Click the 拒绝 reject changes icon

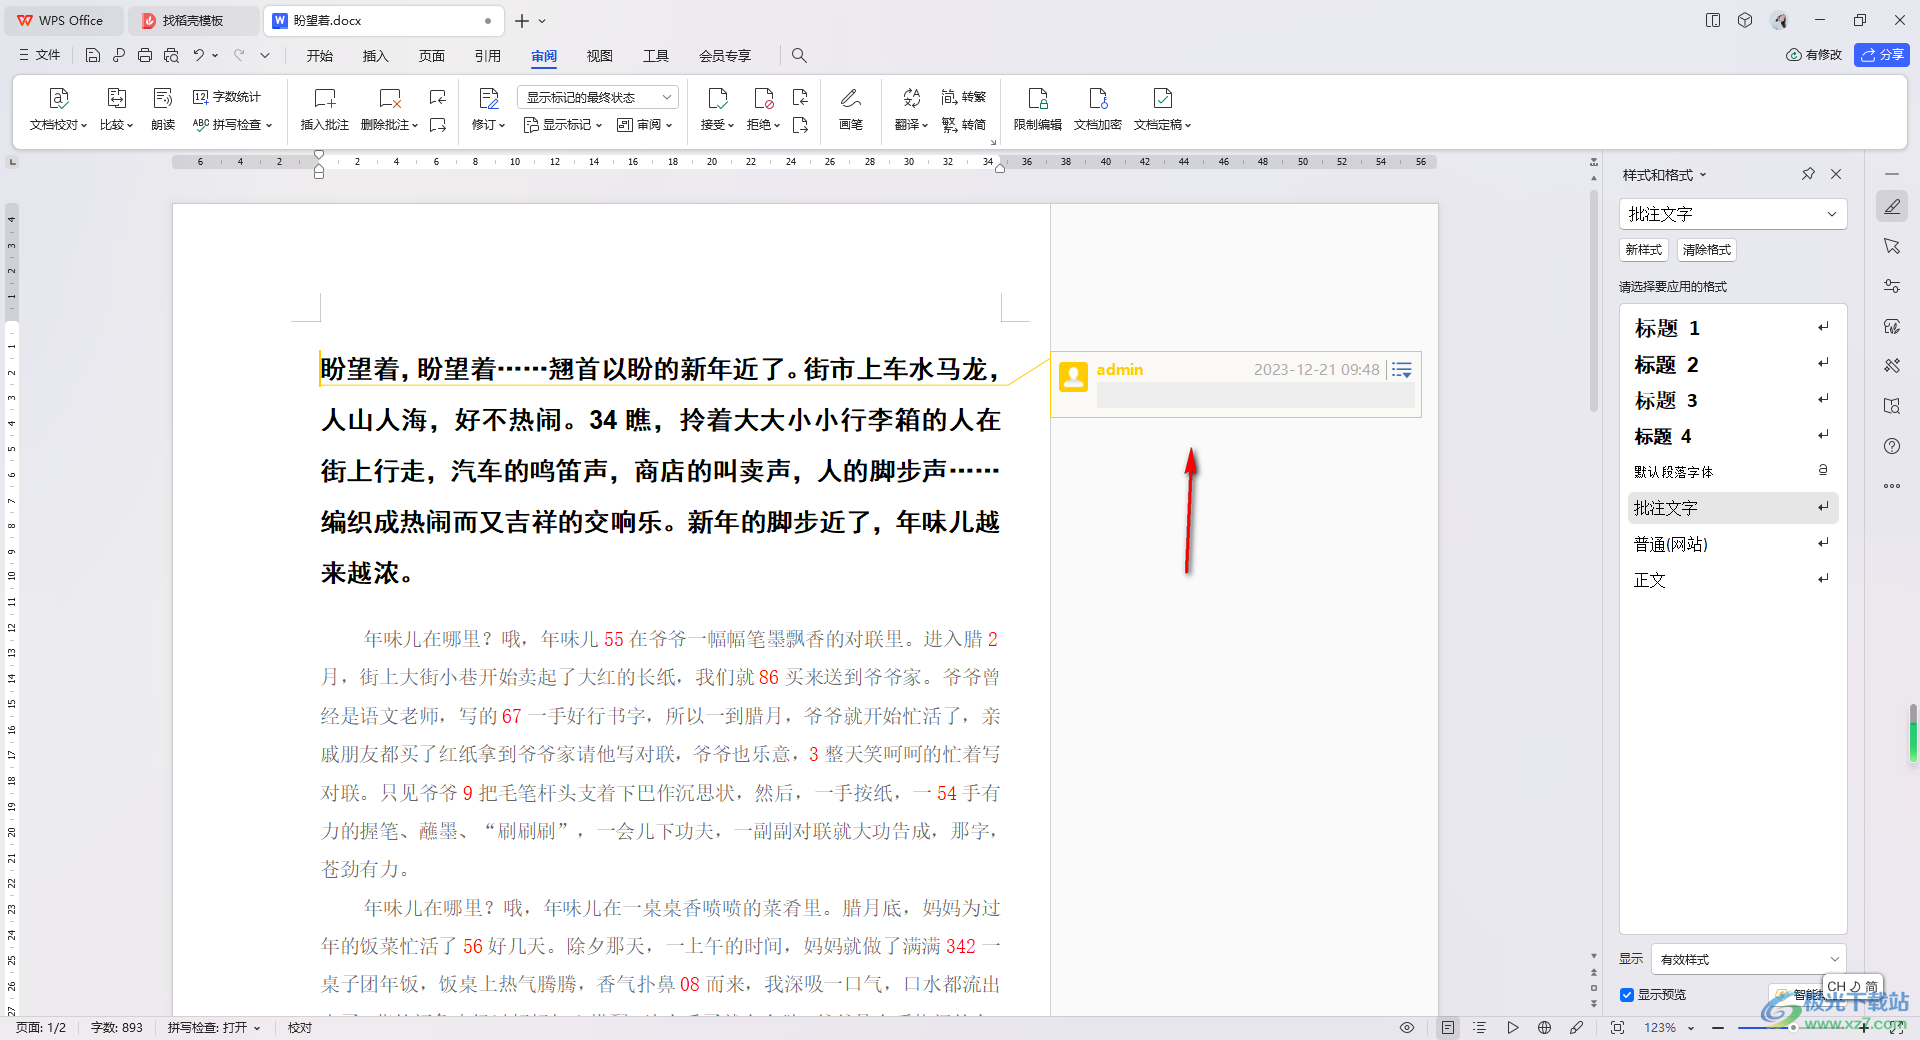coord(764,98)
